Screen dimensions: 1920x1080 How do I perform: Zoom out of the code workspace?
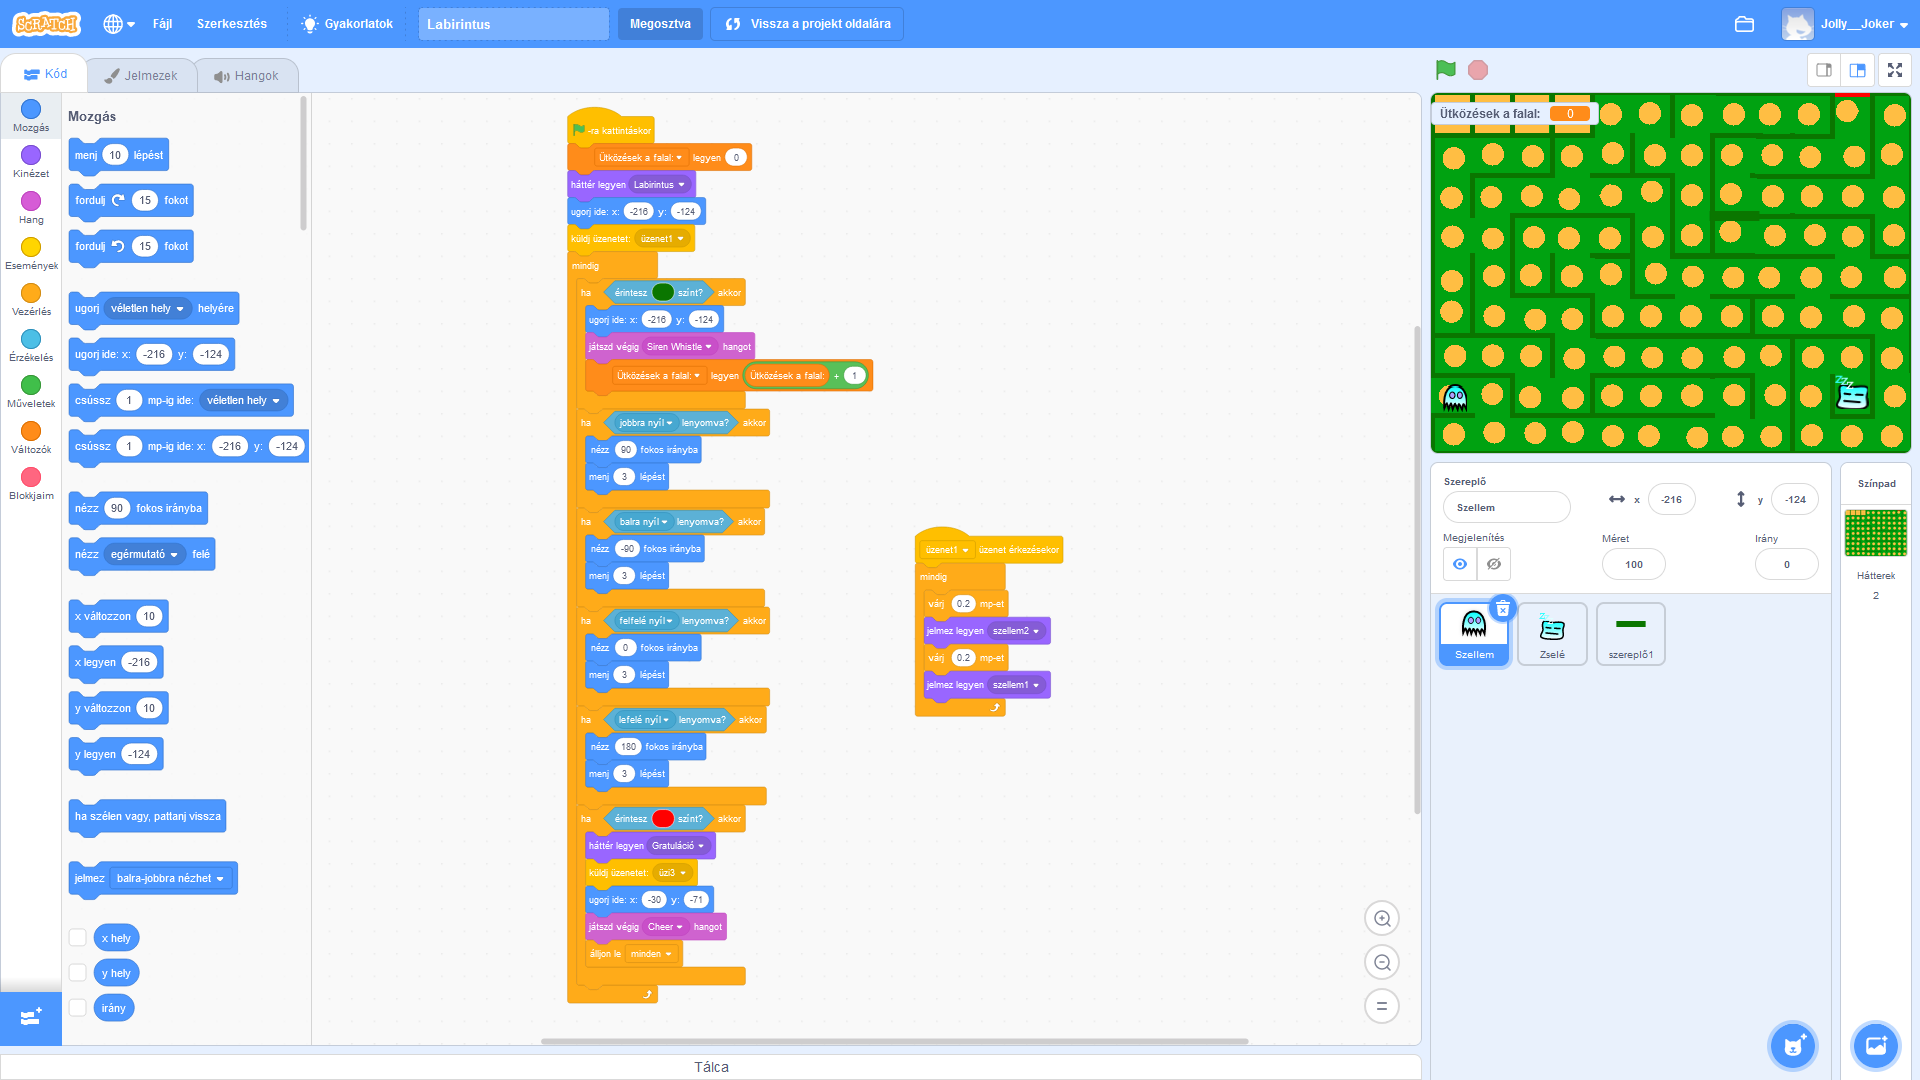pos(1382,962)
